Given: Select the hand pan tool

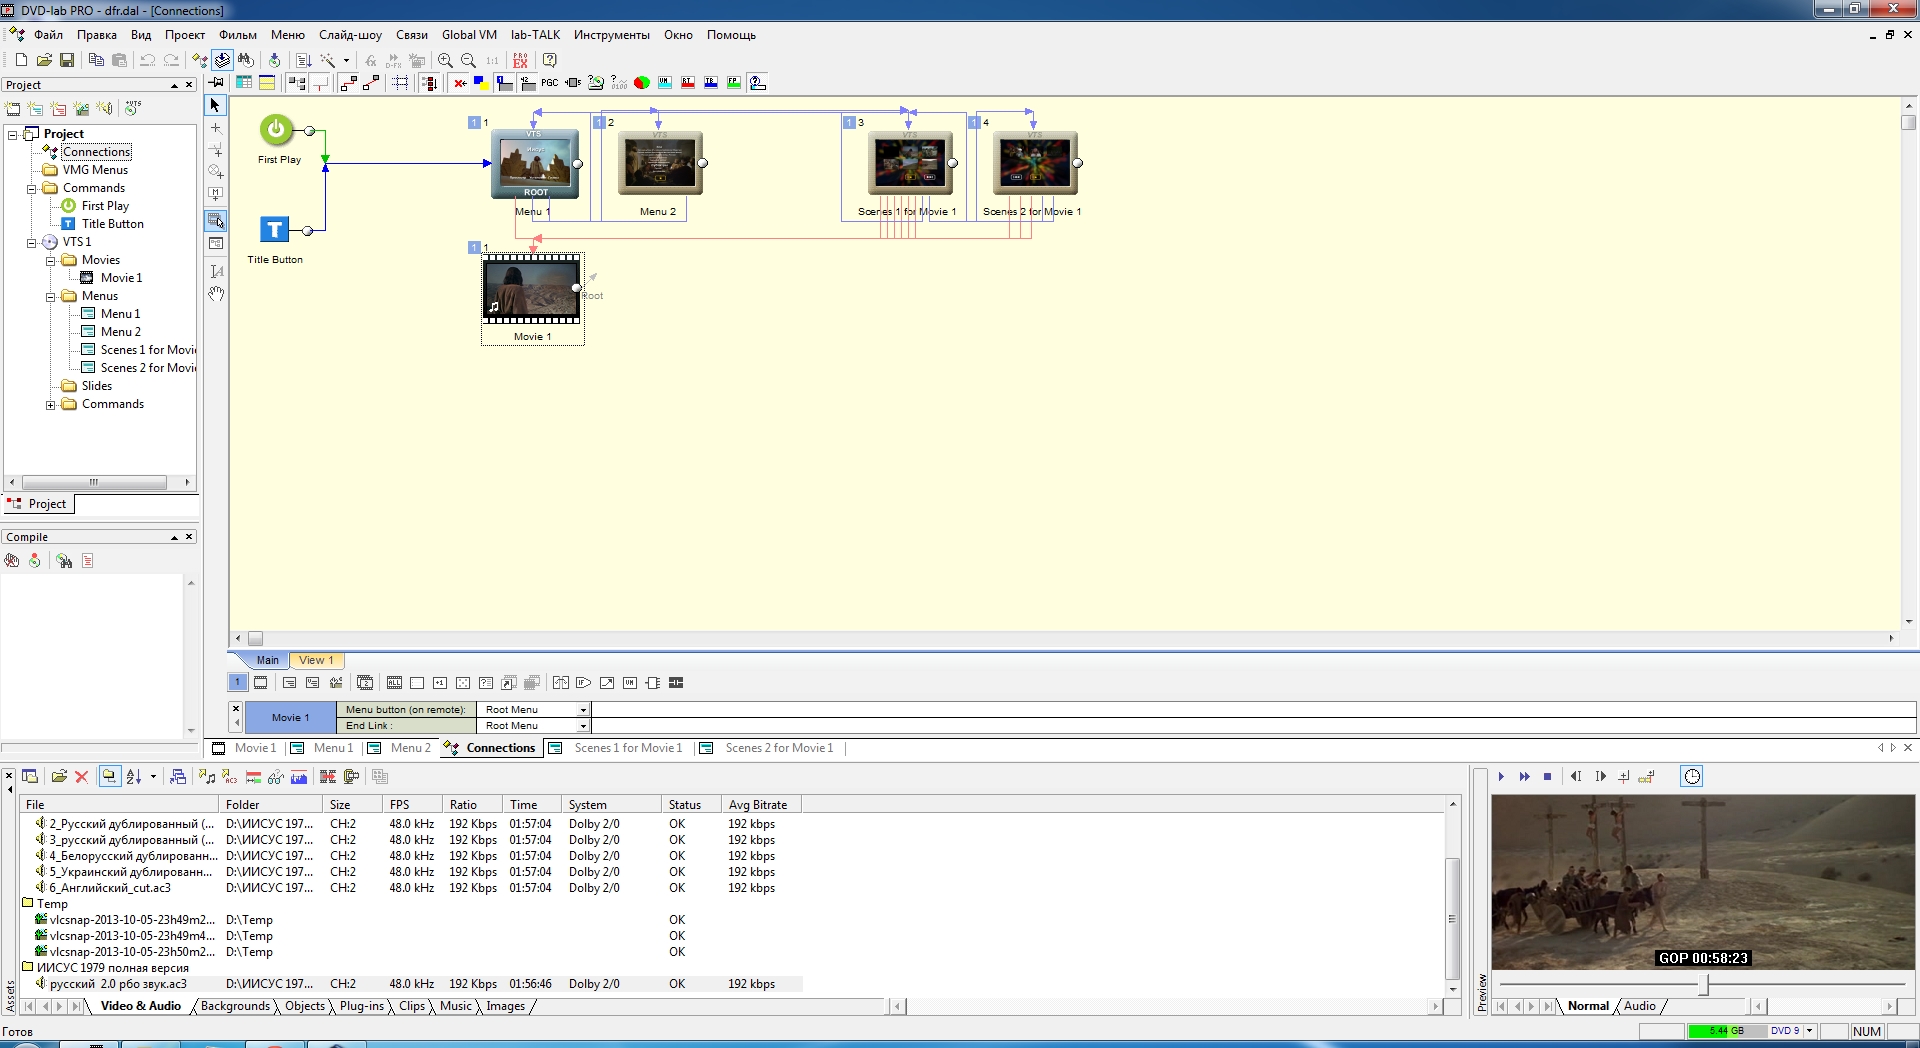Looking at the screenshot, I should 216,294.
